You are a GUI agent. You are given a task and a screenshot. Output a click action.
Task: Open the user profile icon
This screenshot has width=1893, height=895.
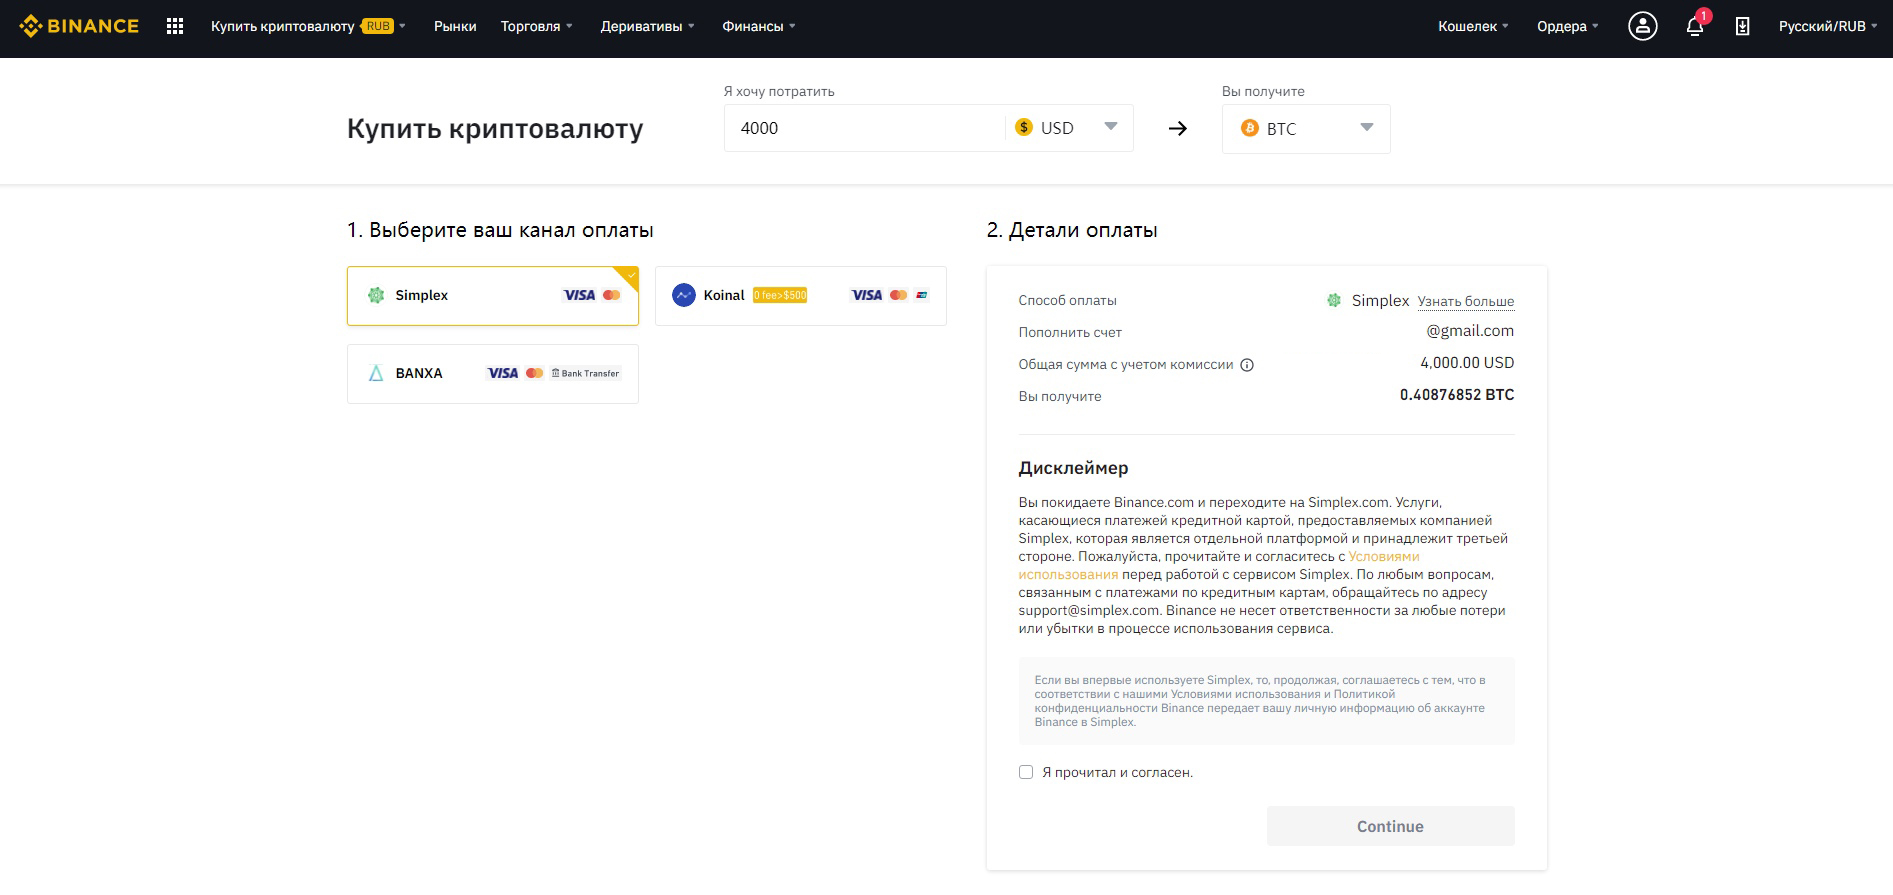[1642, 27]
